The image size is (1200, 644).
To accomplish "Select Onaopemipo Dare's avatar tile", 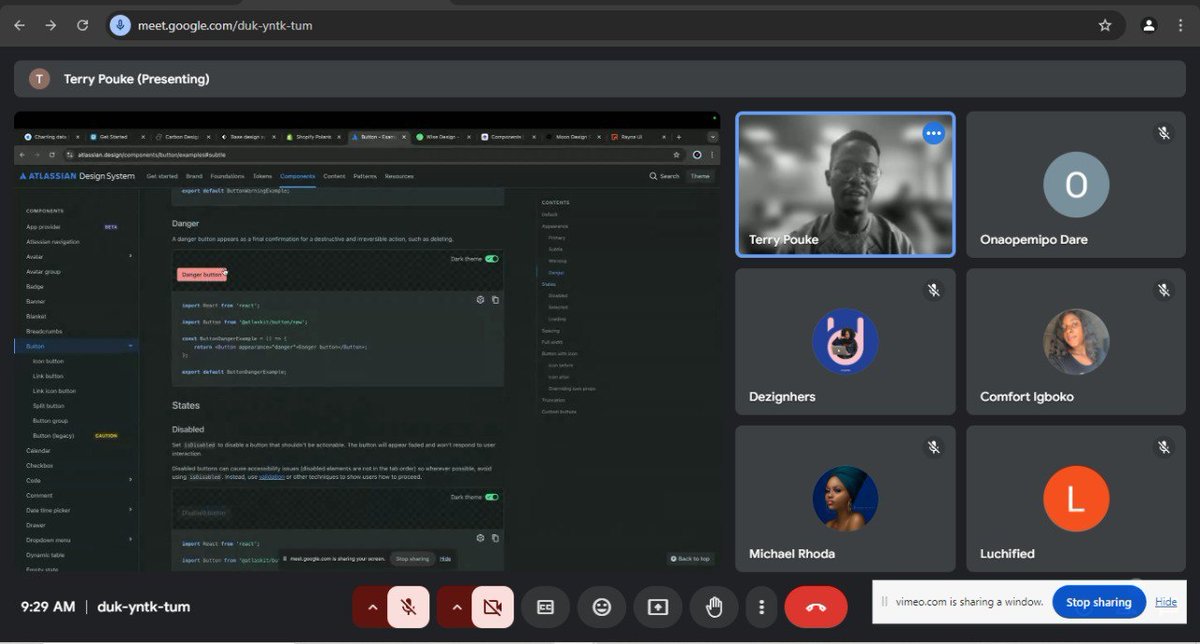I will [1076, 185].
